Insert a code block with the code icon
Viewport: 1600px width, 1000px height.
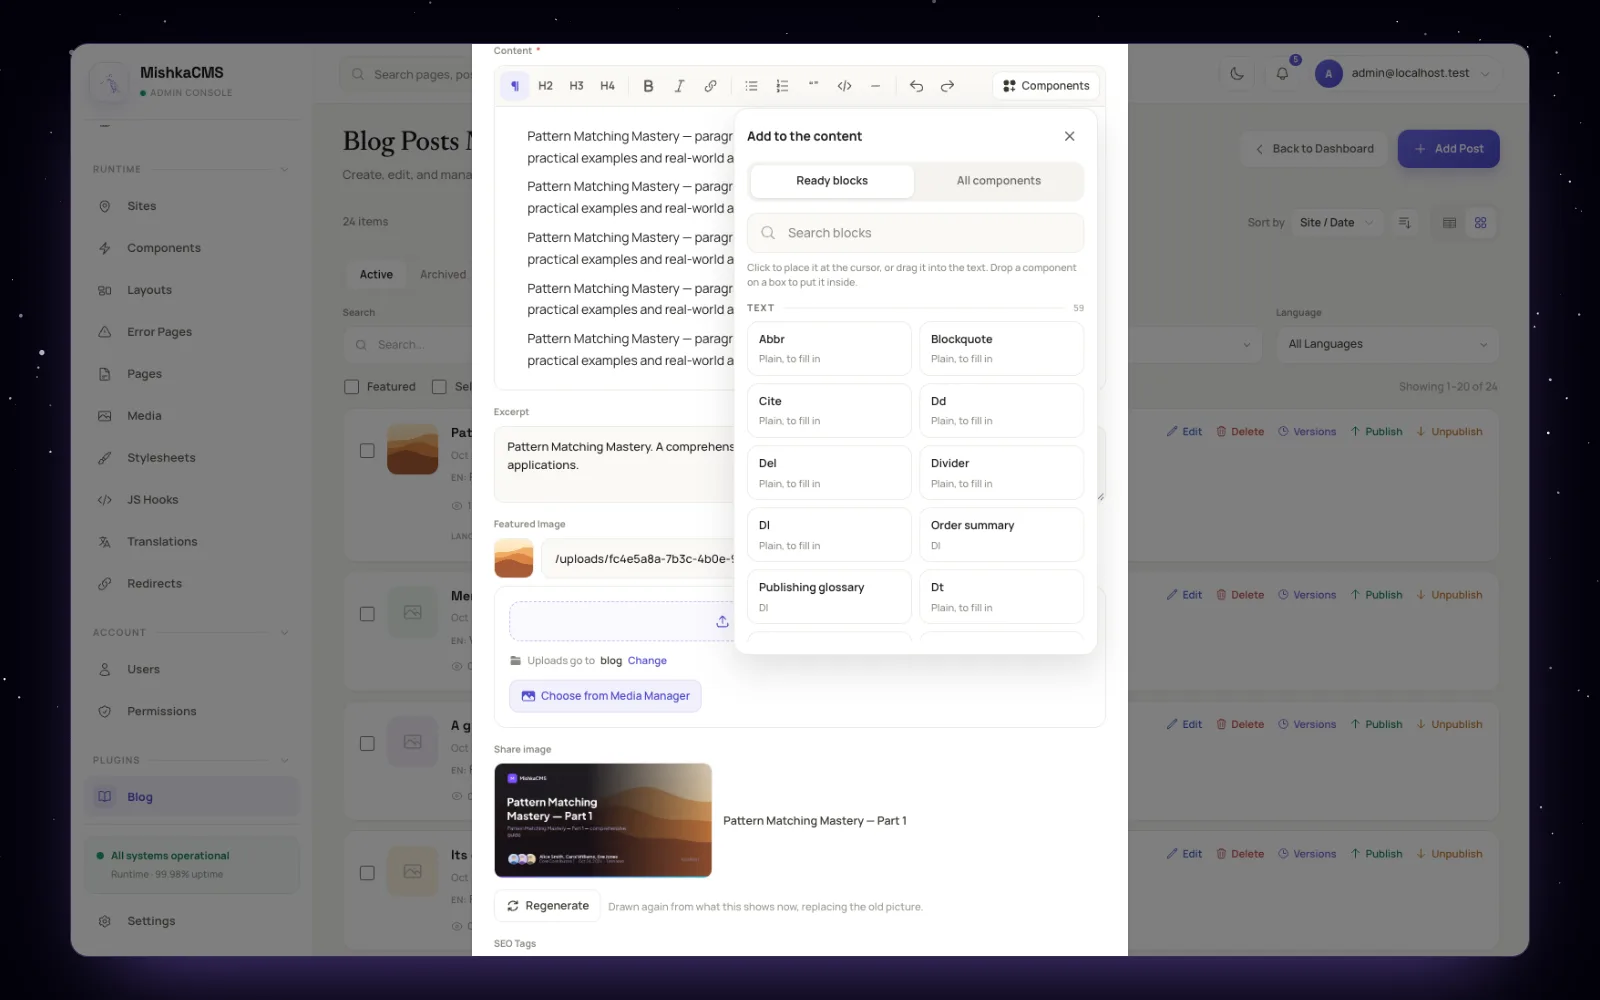844,86
